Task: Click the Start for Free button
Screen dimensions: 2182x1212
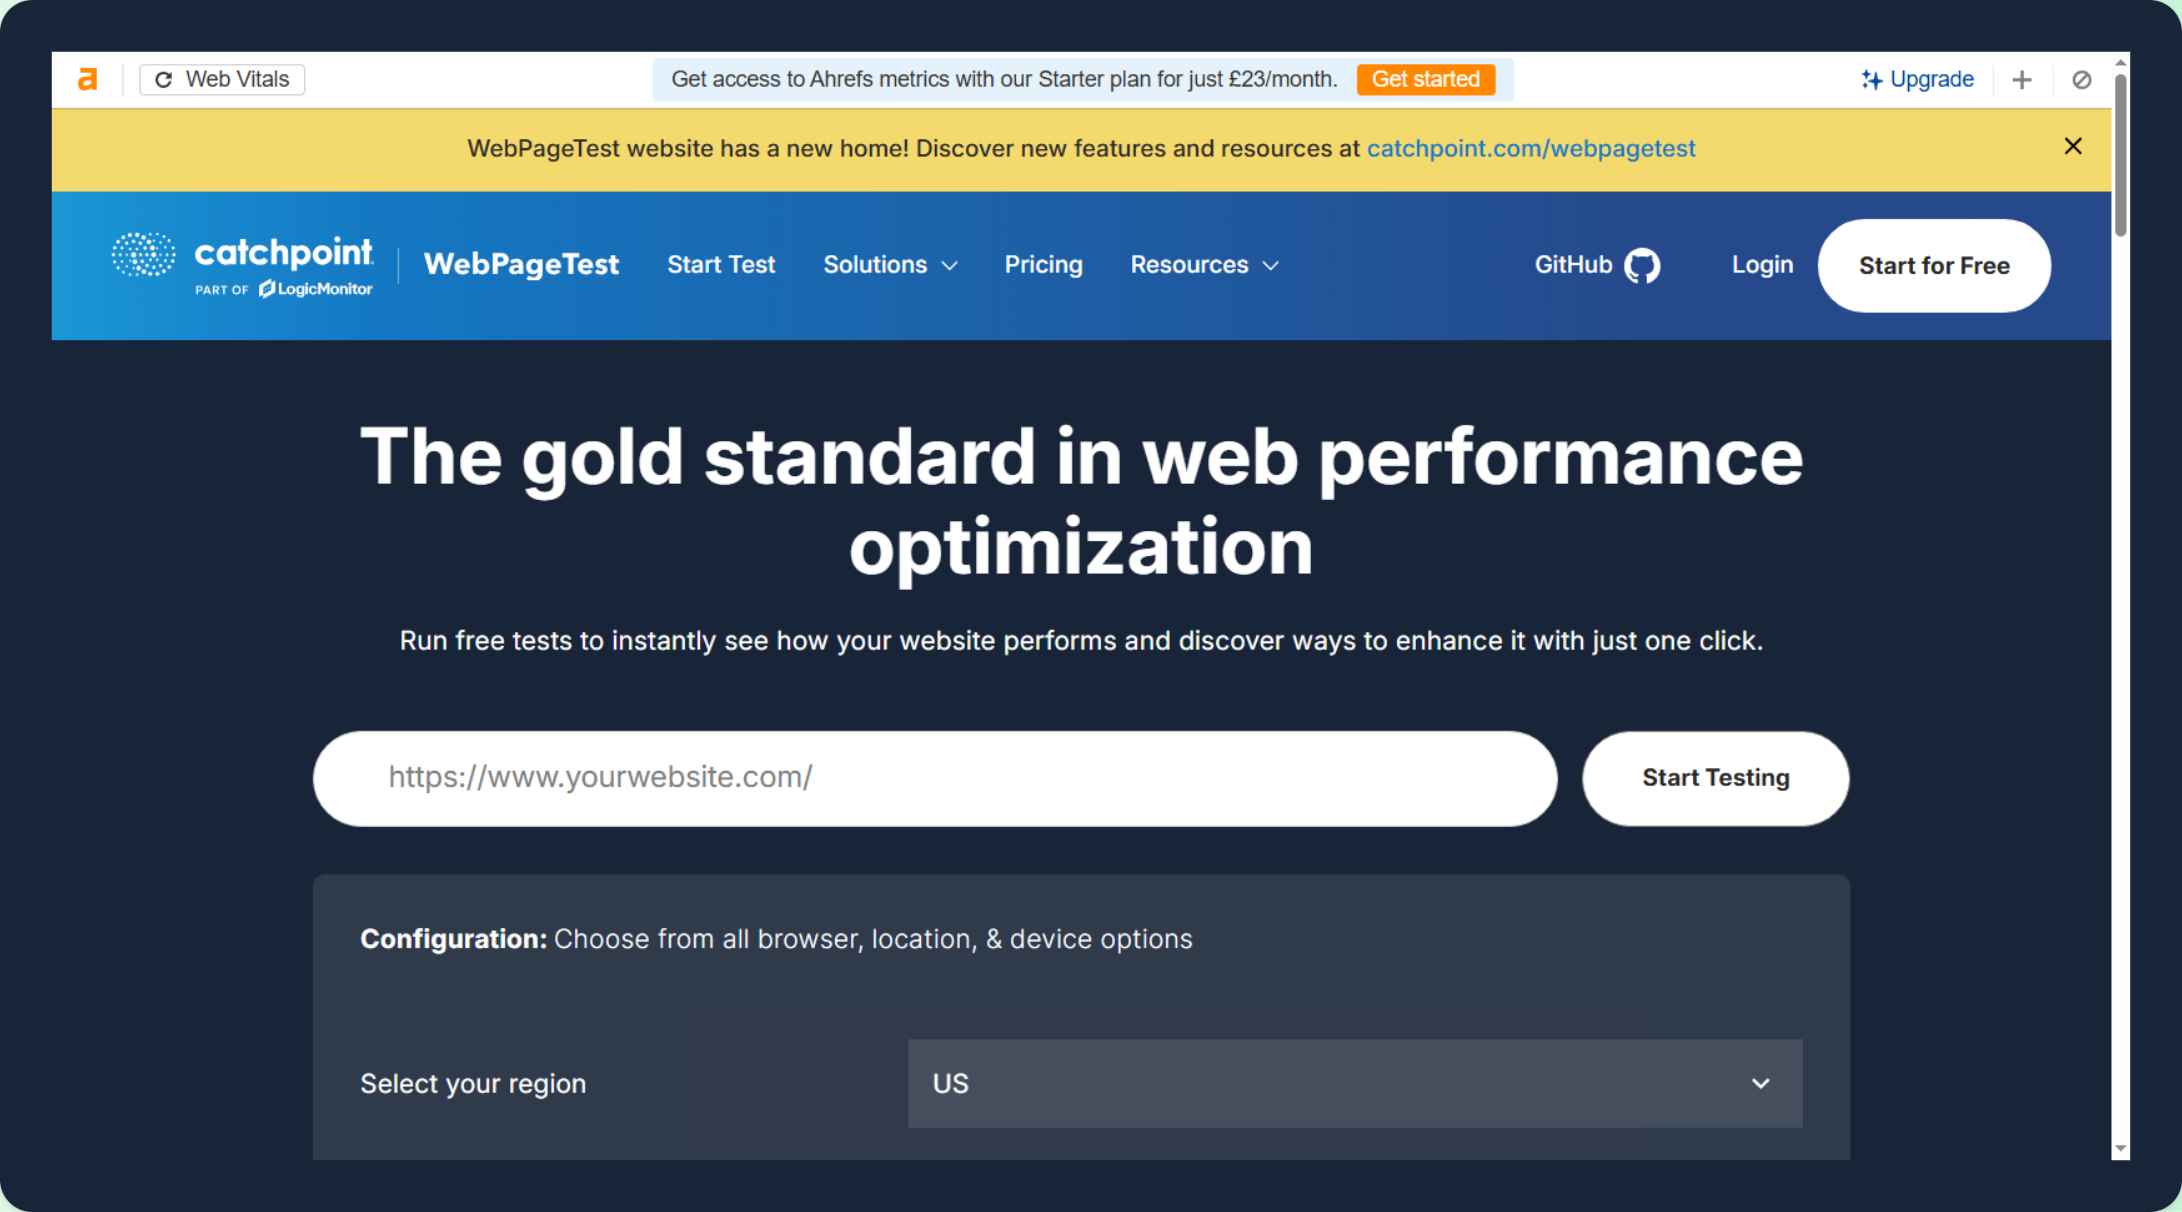Action: (x=1933, y=266)
